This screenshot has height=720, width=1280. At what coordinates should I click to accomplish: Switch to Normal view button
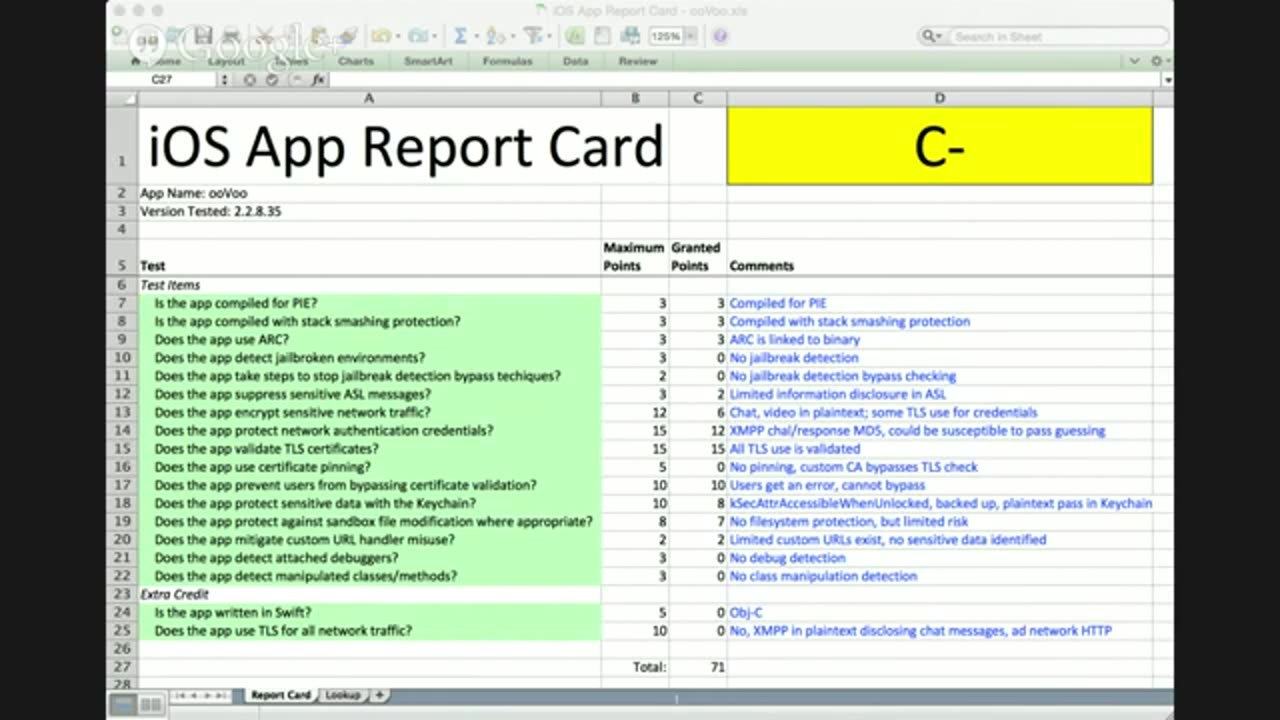point(124,705)
